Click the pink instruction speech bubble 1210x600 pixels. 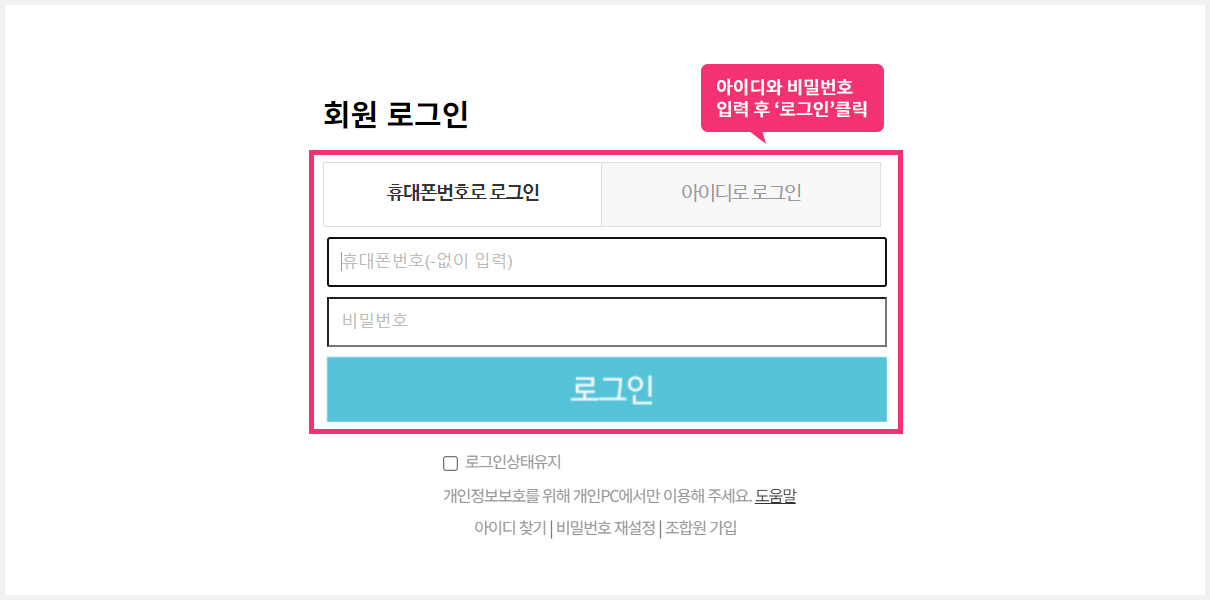(792, 97)
